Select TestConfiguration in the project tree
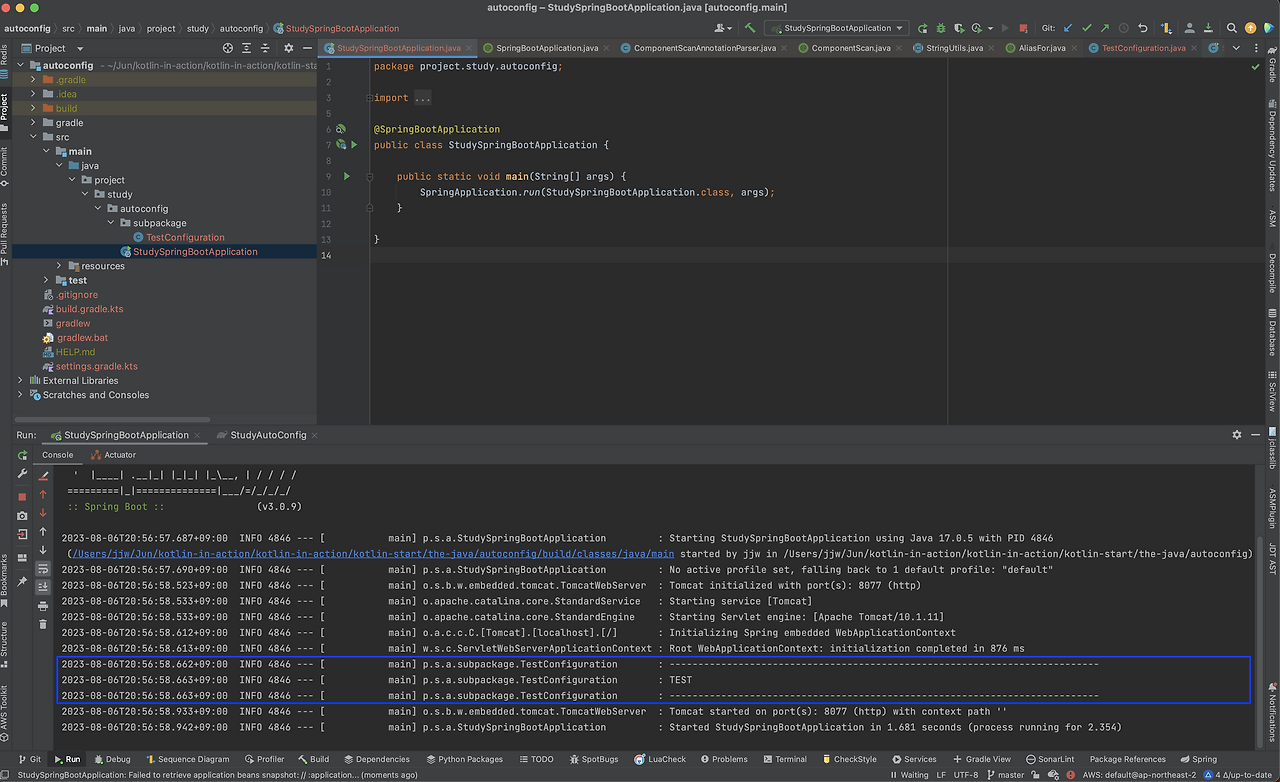The height and width of the screenshot is (782, 1280). pos(185,238)
